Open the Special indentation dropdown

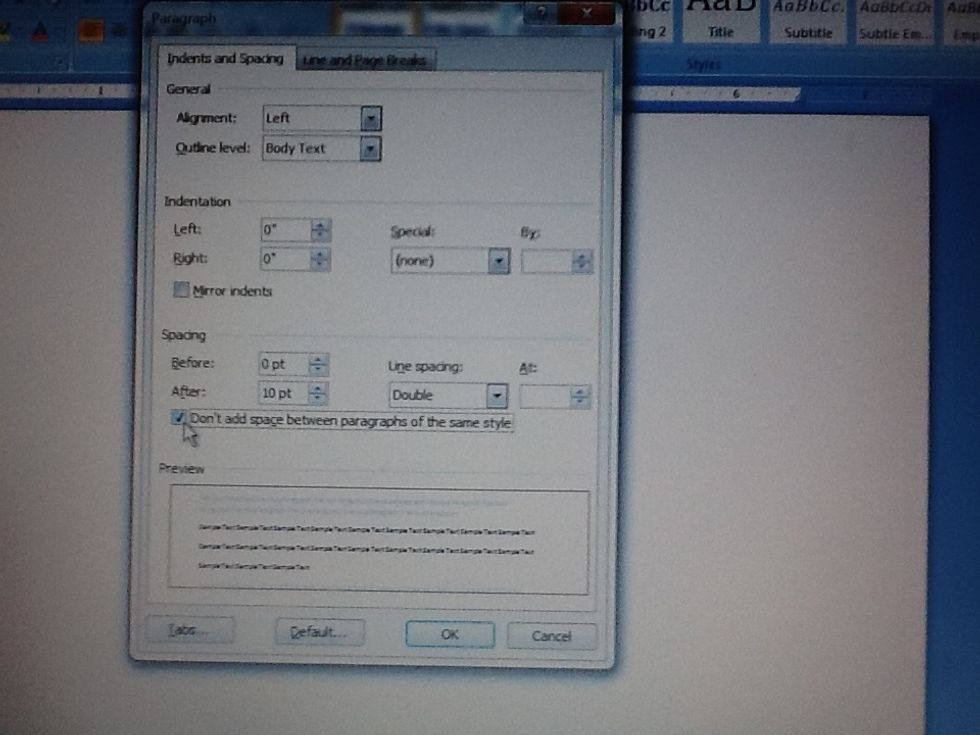tap(498, 260)
